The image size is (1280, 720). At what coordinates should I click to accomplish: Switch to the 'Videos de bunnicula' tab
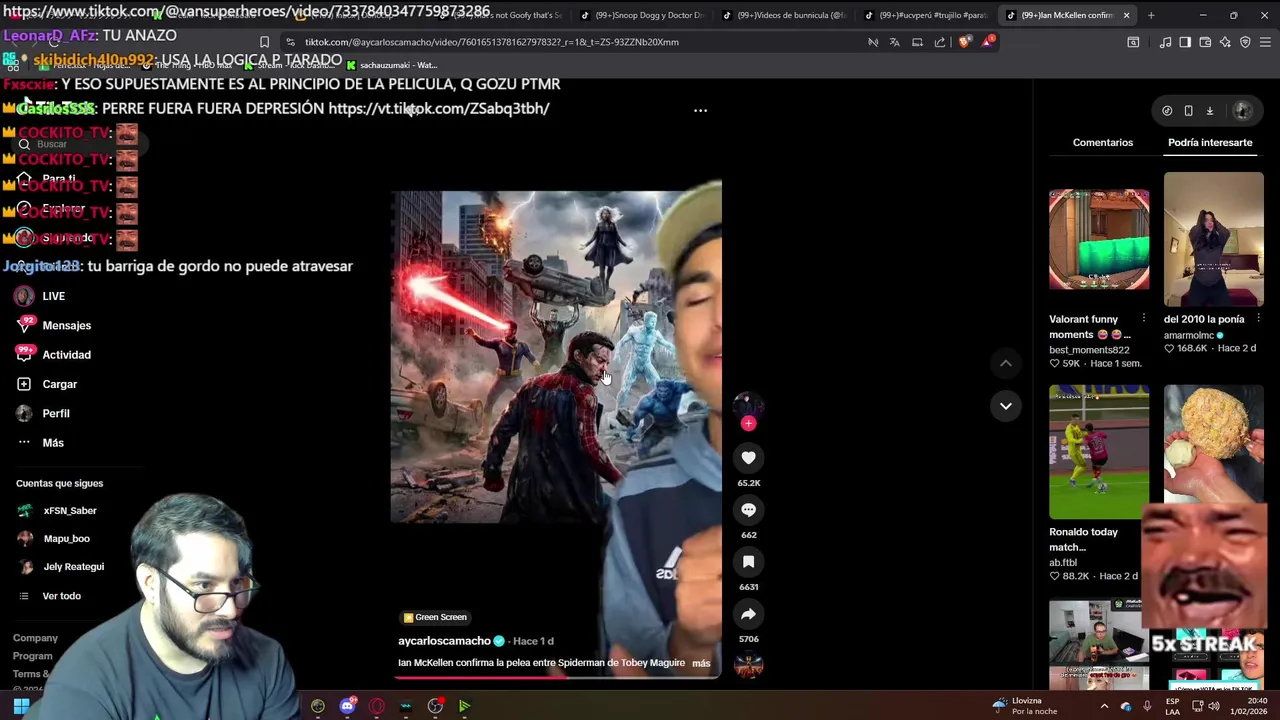click(x=783, y=15)
